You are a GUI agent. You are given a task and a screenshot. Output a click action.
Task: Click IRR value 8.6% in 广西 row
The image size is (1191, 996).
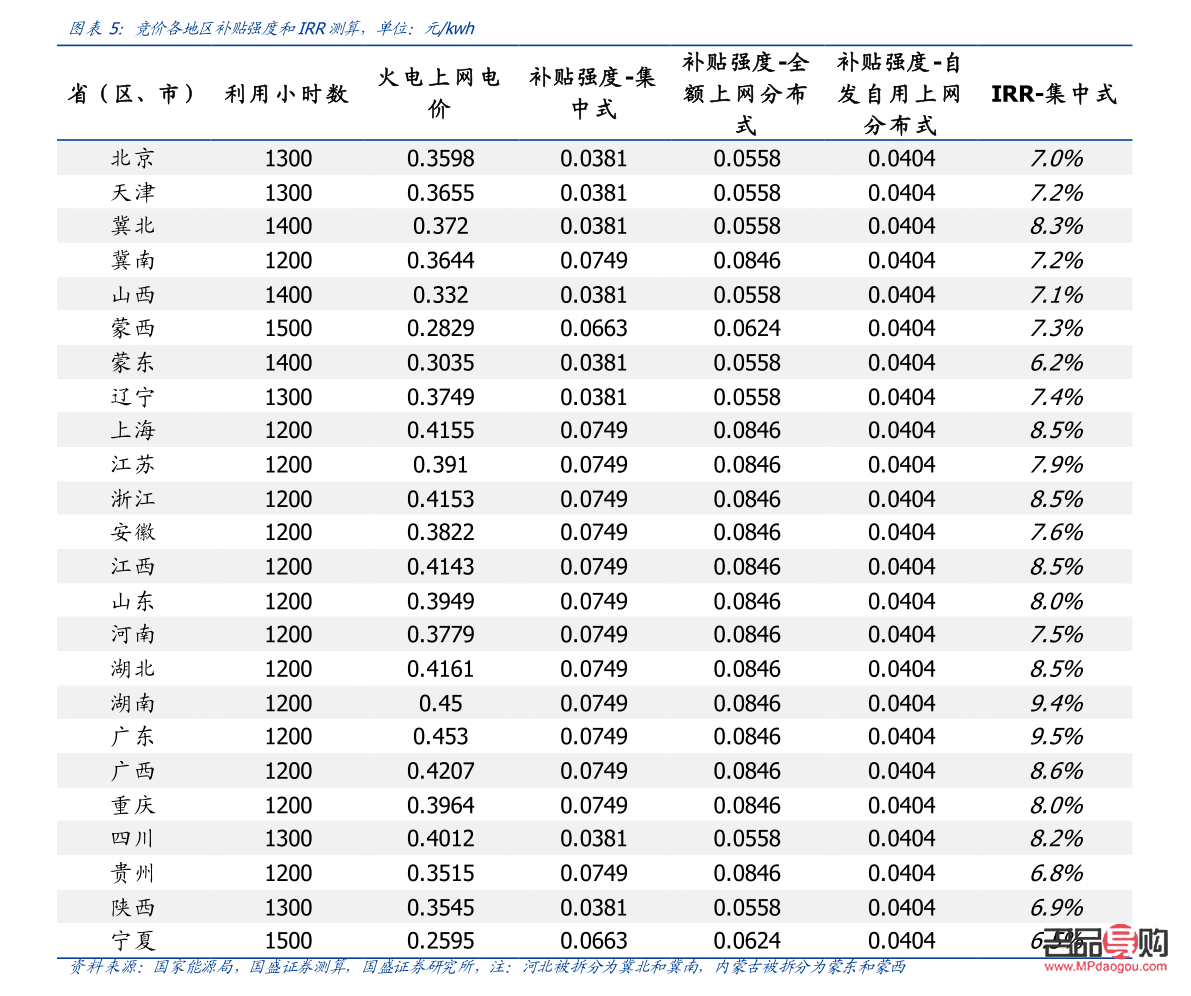click(x=1056, y=770)
